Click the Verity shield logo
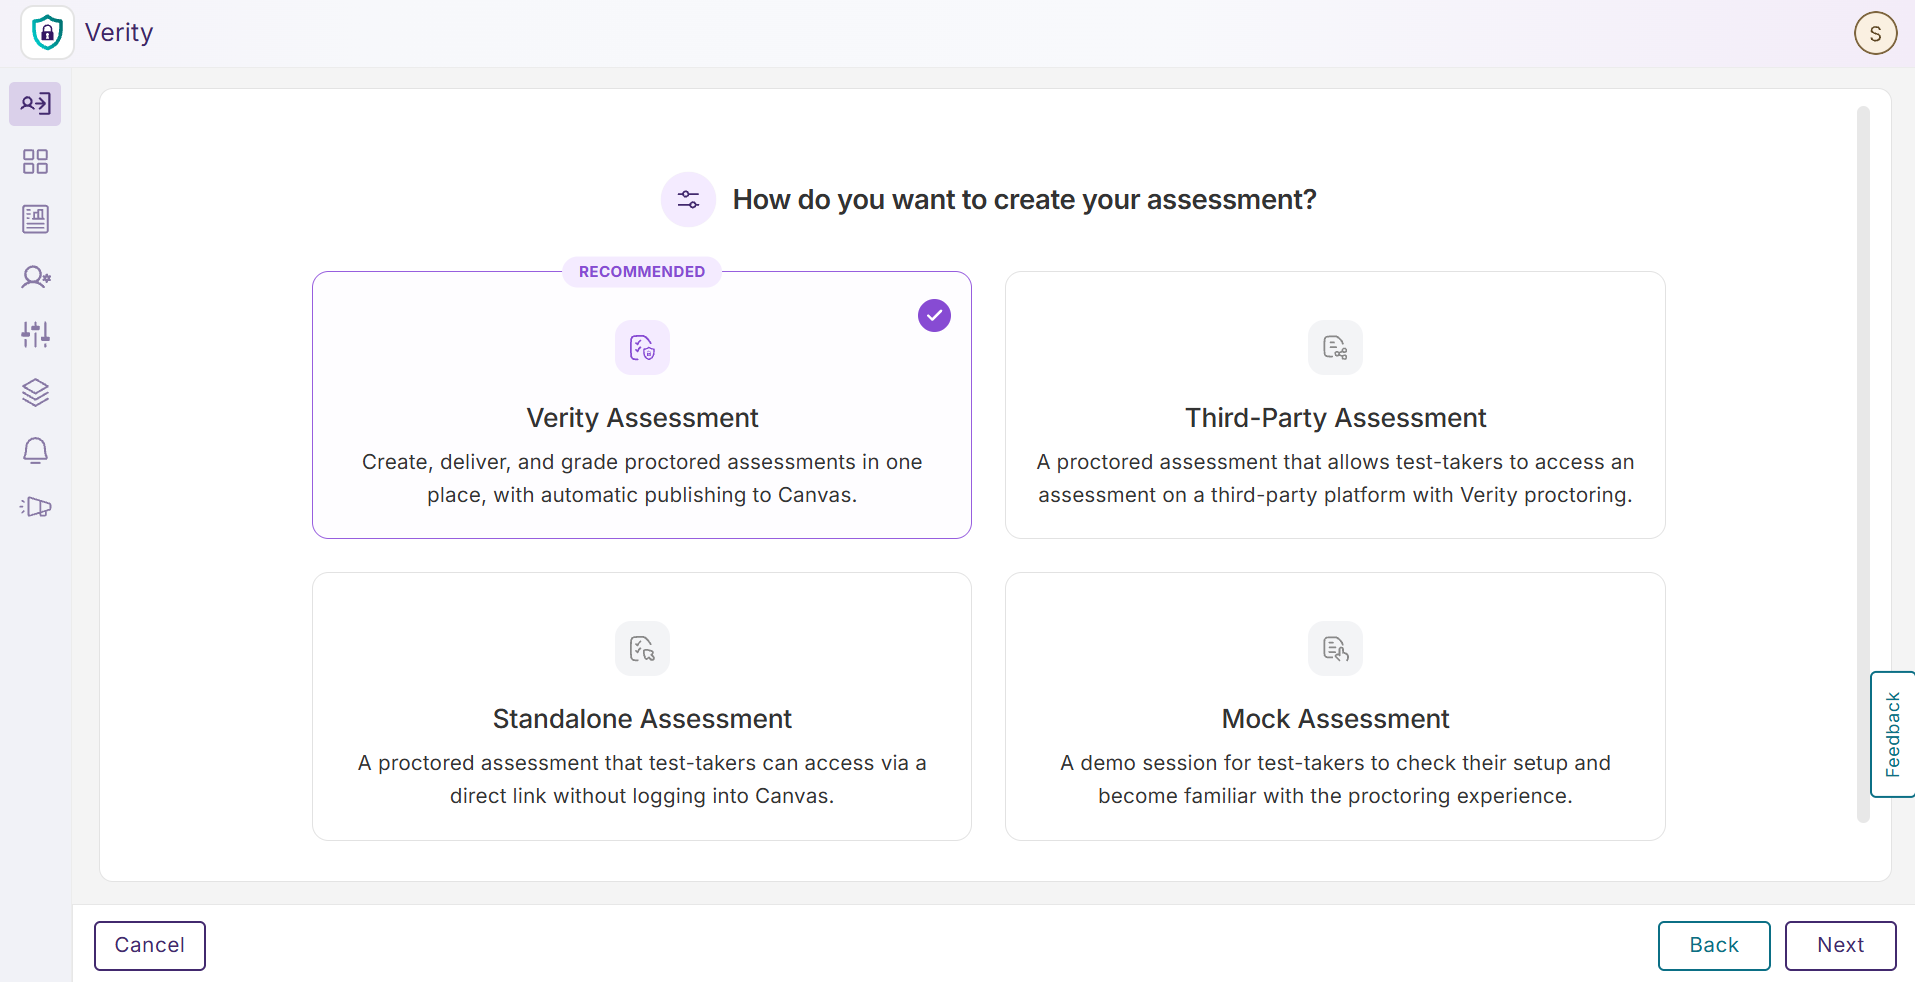The width and height of the screenshot is (1915, 982). pos(47,33)
